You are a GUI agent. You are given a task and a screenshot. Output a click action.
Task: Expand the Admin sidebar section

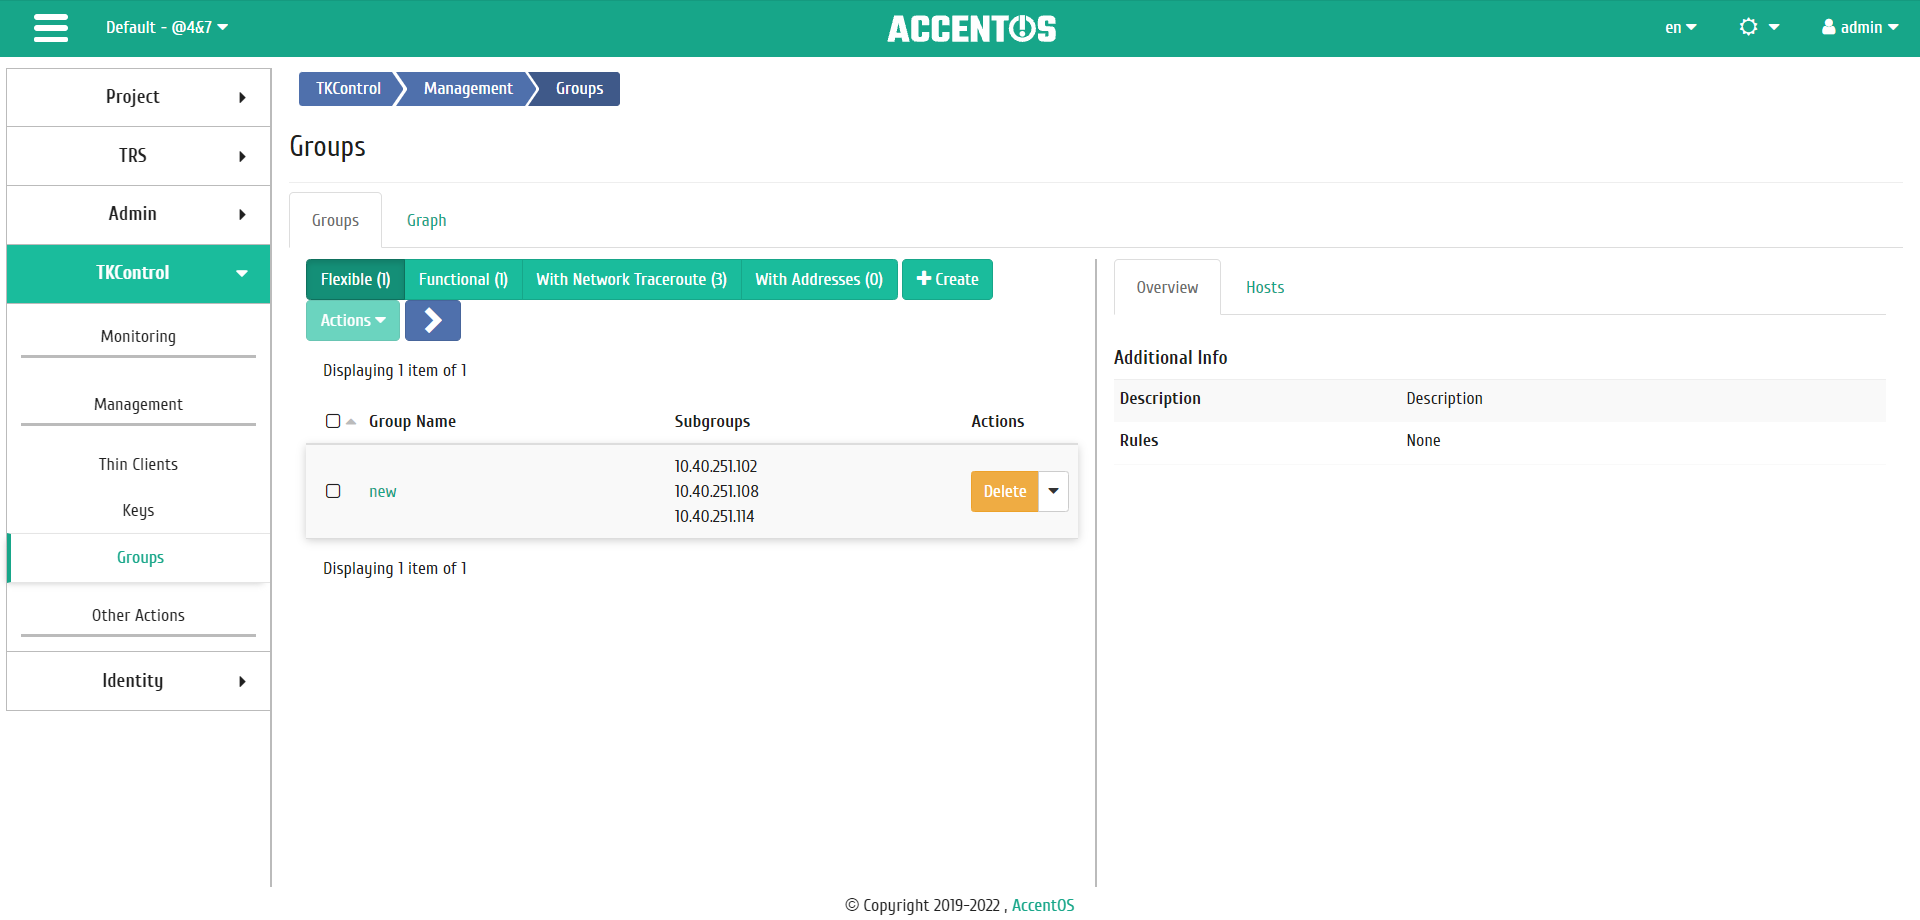pyautogui.click(x=139, y=214)
